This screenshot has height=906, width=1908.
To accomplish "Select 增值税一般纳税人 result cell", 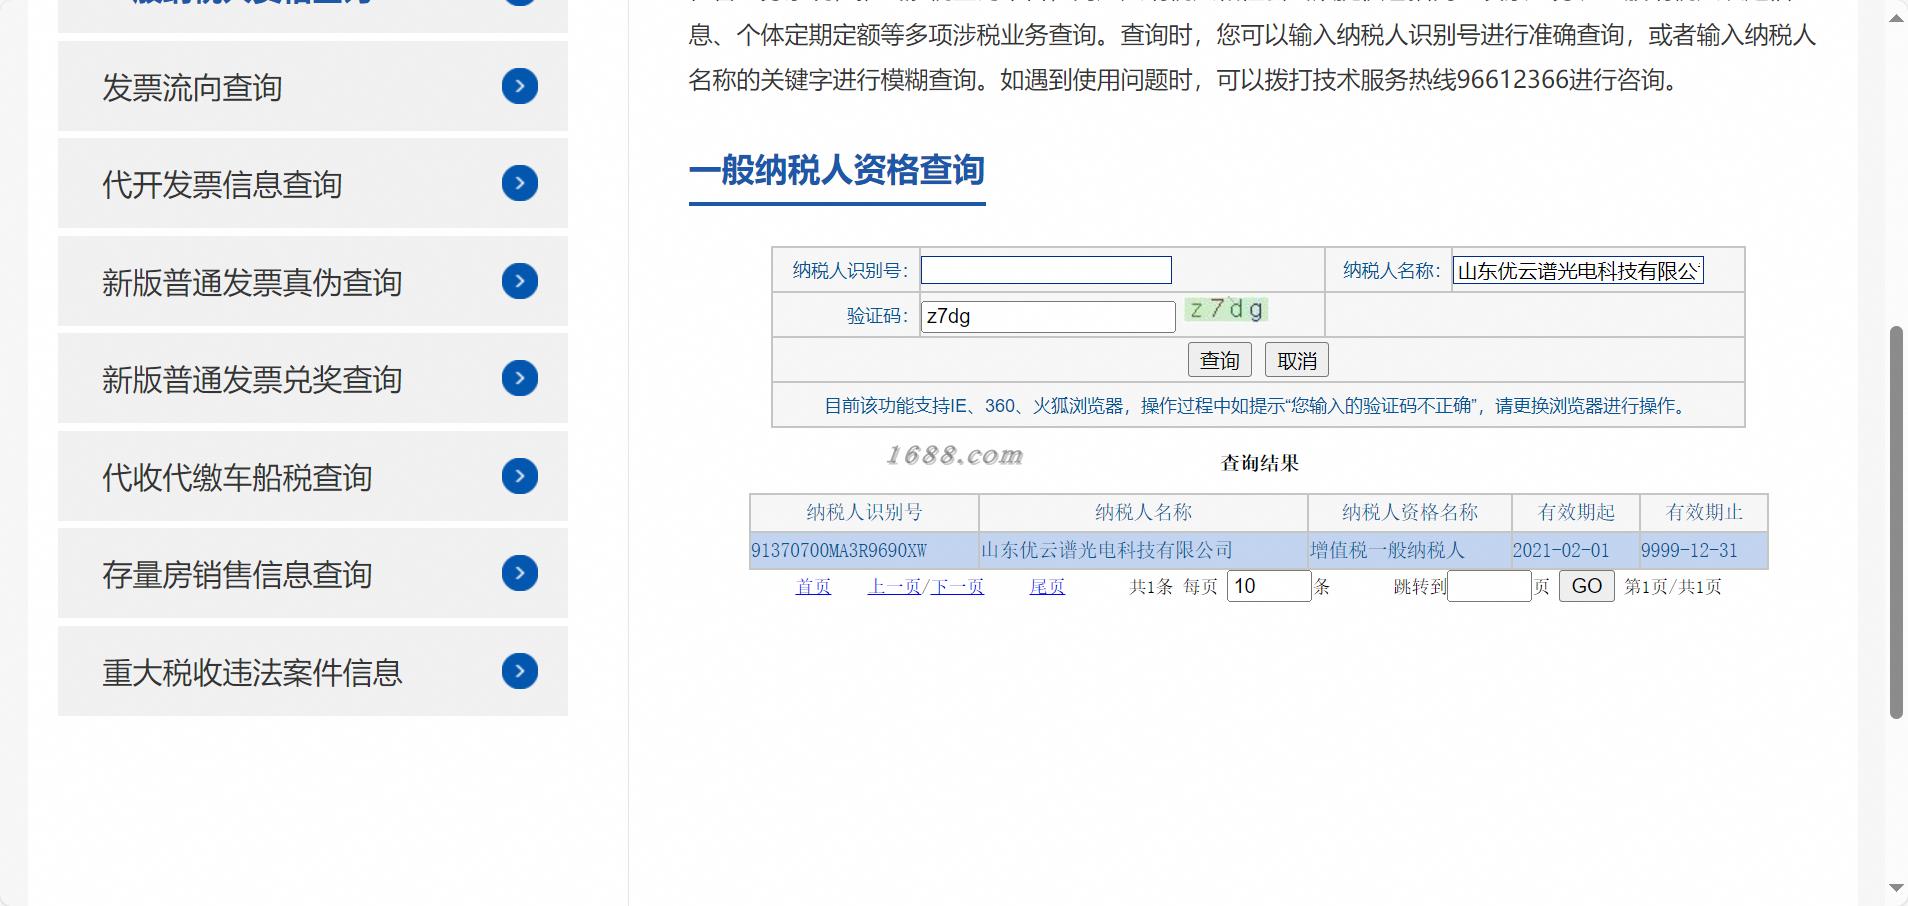I will (x=1410, y=550).
